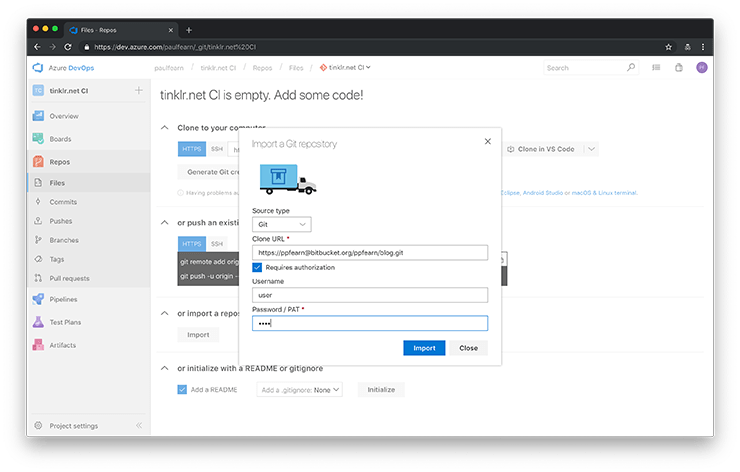Click the Import button on the page
This screenshot has width=740, height=472.
198,335
